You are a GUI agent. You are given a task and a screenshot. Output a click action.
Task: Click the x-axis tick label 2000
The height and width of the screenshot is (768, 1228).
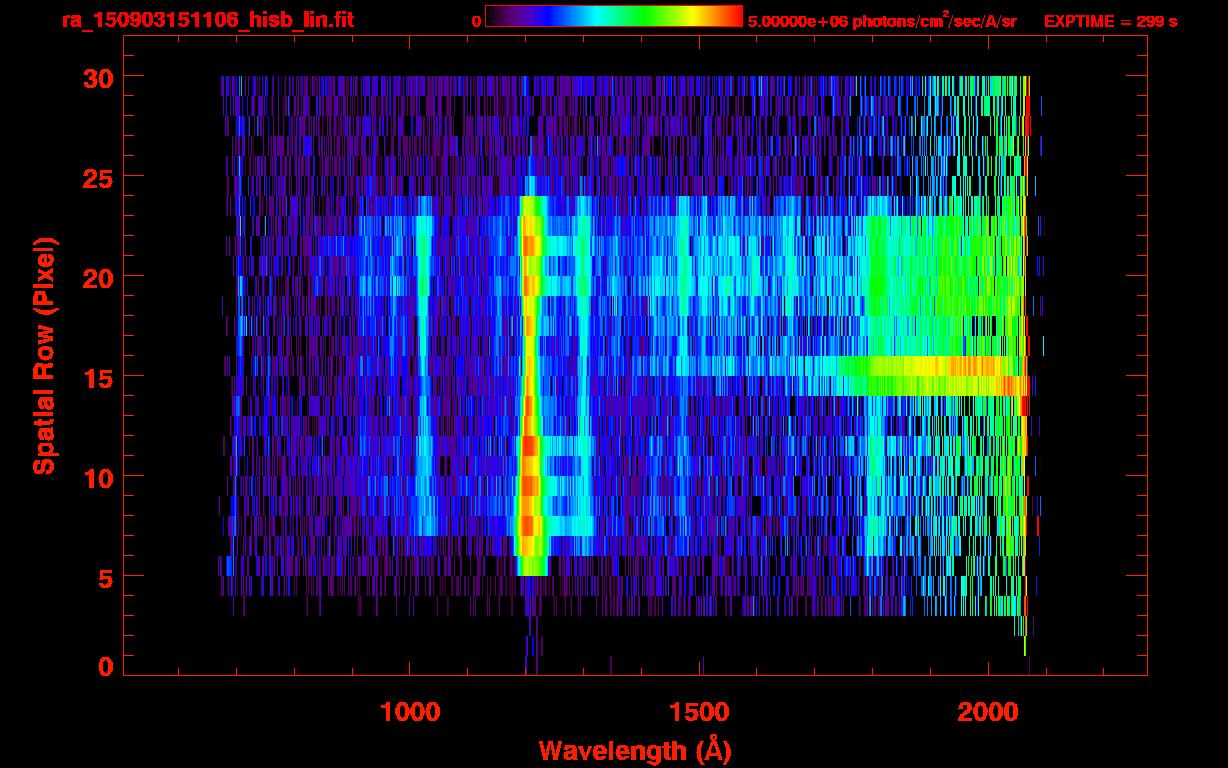pos(988,711)
